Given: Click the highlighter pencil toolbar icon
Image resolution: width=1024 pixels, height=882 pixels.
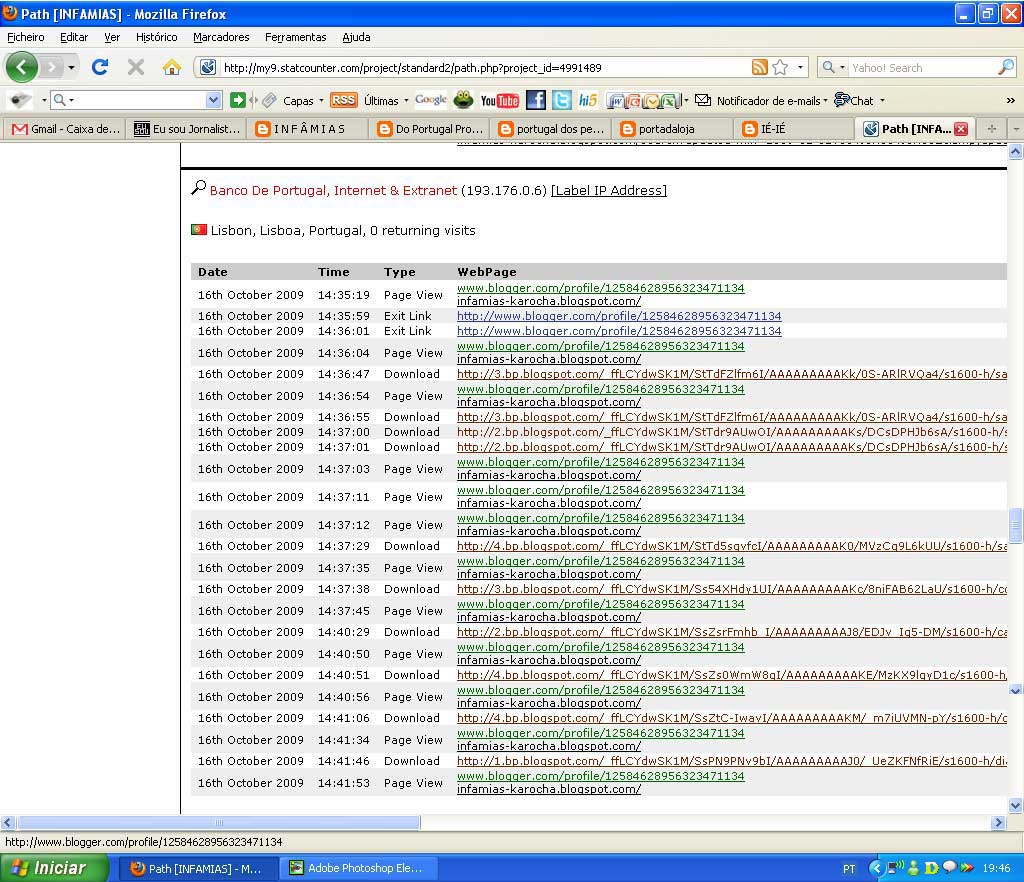Looking at the screenshot, I should coord(270,100).
